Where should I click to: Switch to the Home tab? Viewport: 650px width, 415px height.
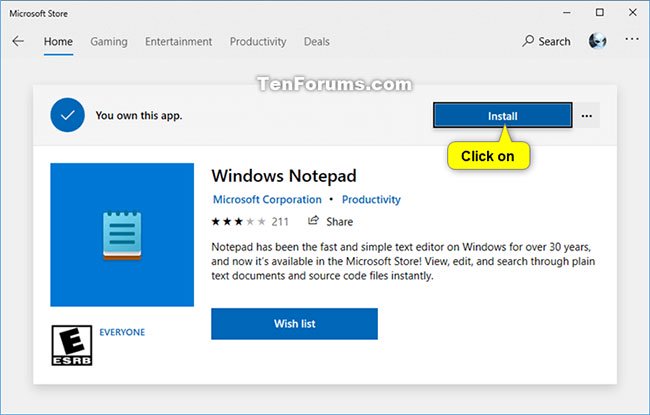tap(58, 41)
